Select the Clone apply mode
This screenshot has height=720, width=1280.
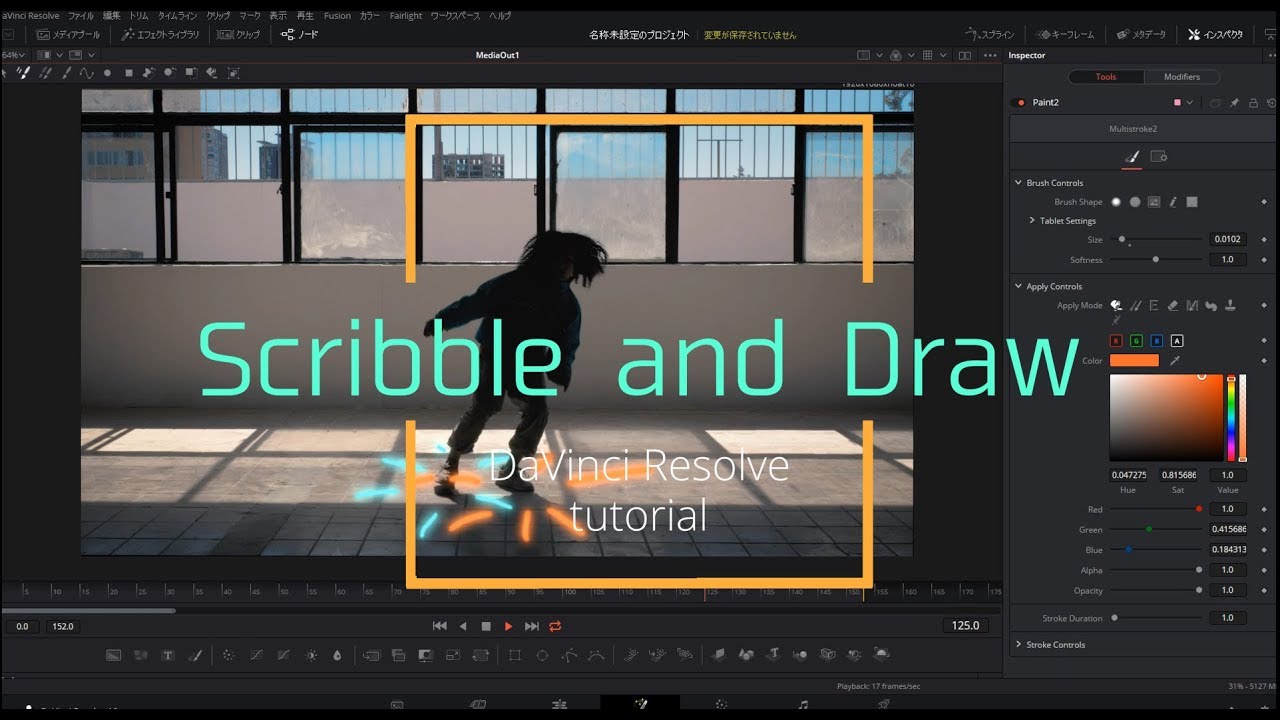click(1135, 305)
